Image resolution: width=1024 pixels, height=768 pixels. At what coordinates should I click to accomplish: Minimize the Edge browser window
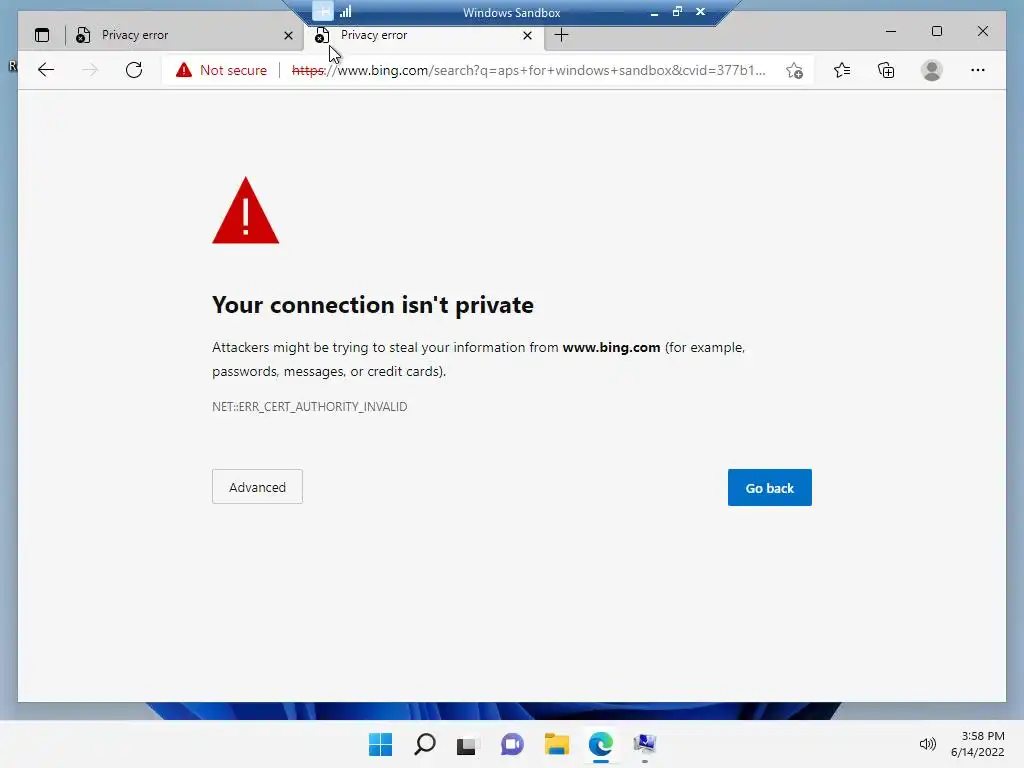pyautogui.click(x=891, y=31)
